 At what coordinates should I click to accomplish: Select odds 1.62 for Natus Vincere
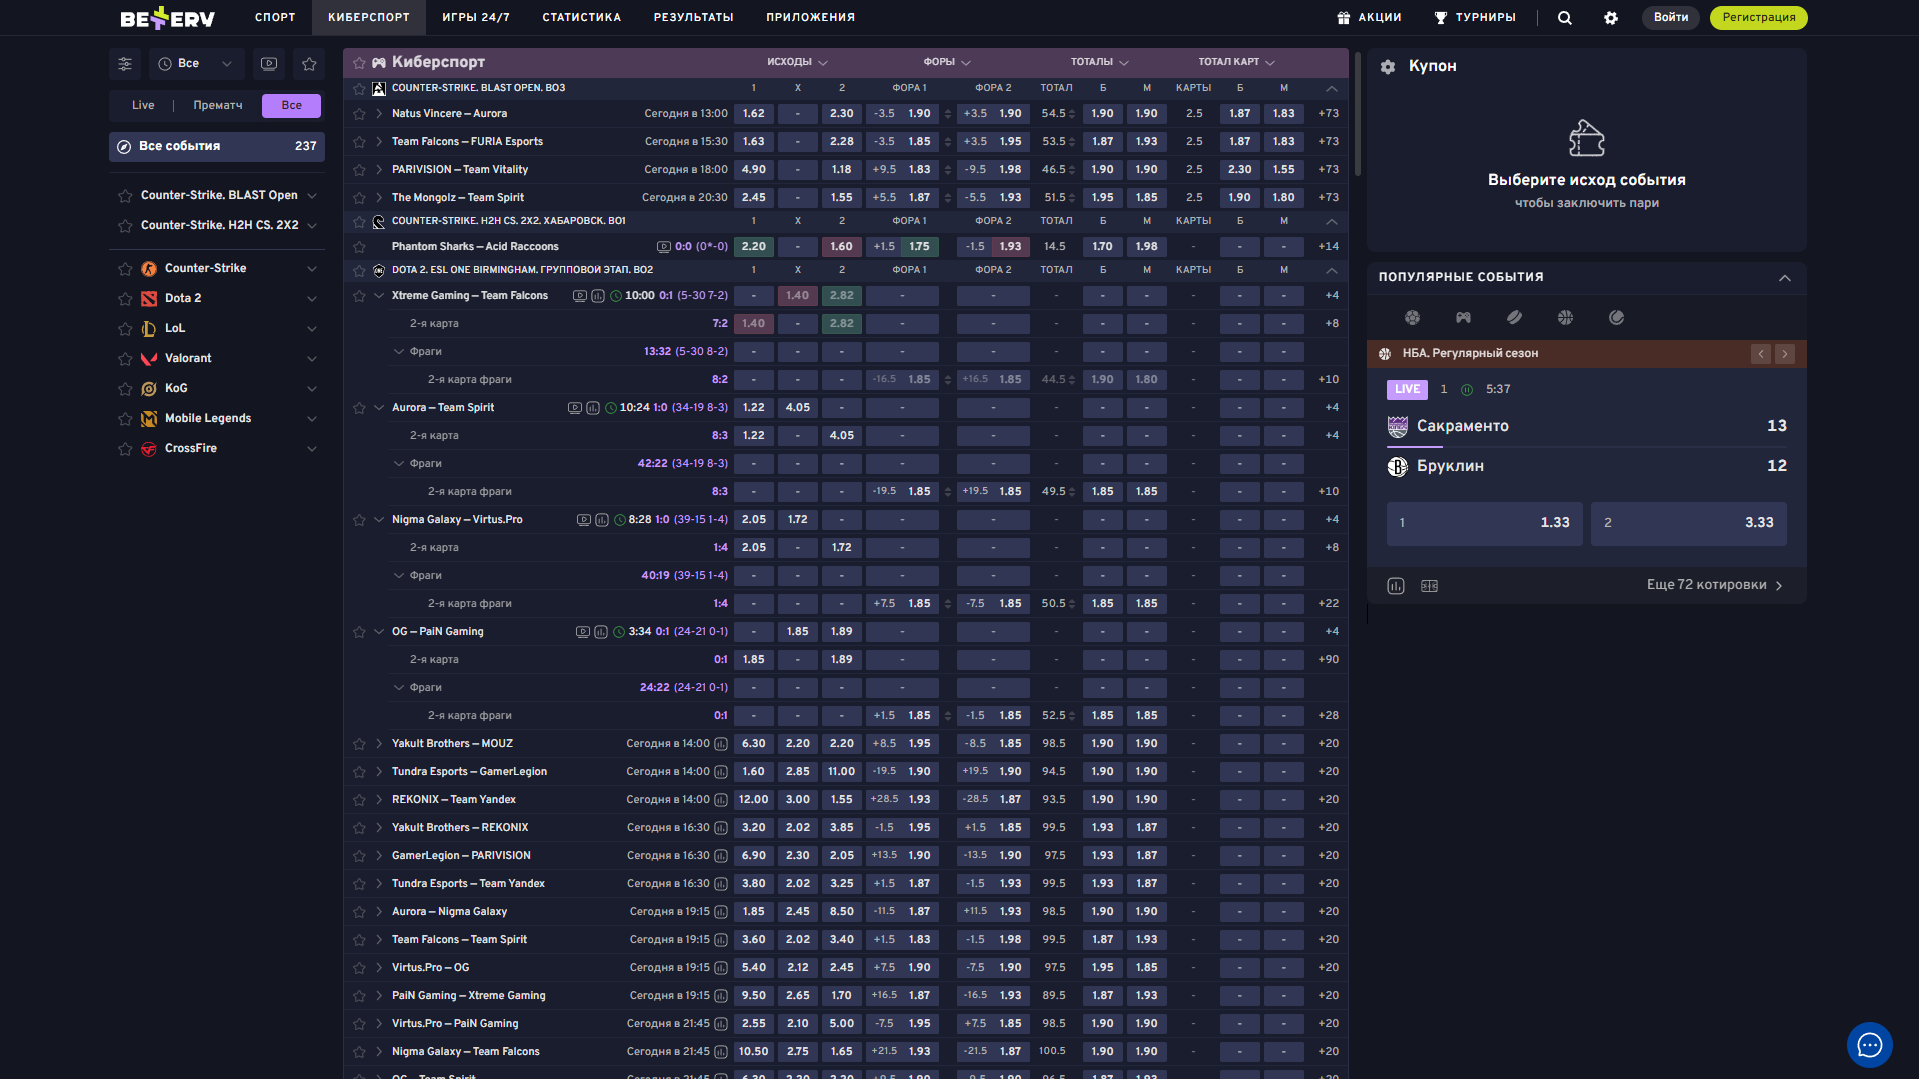tap(754, 114)
